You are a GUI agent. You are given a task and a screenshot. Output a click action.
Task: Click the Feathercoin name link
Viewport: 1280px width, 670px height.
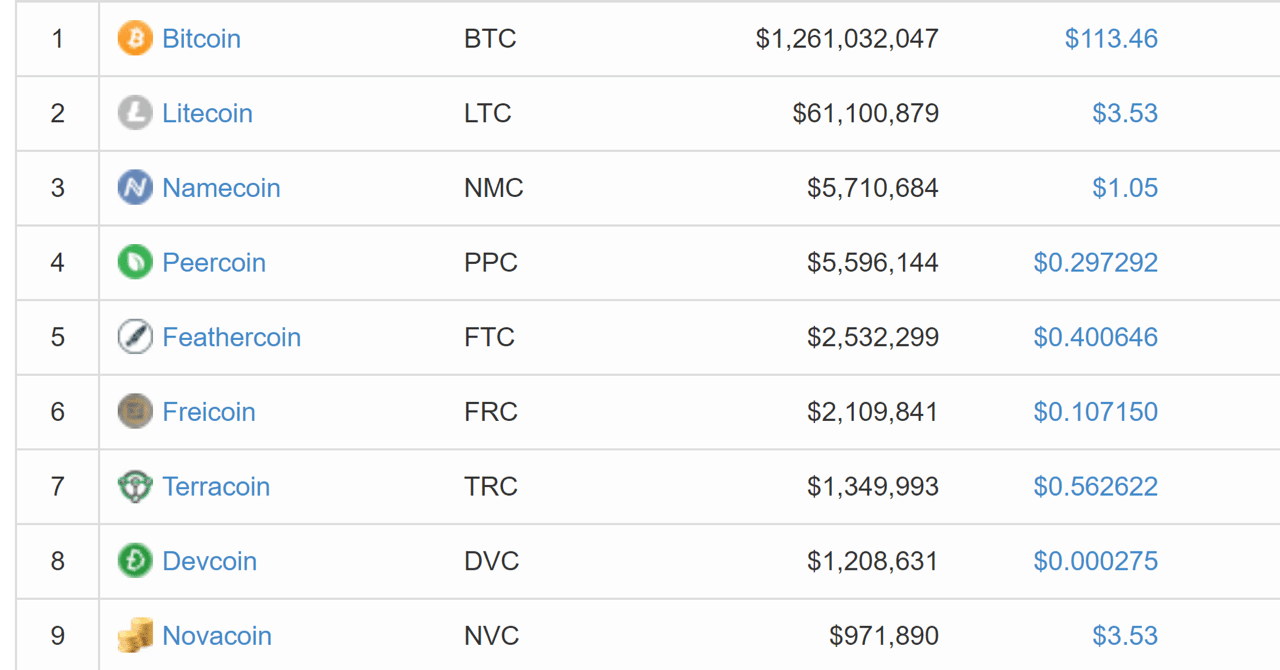coord(231,337)
